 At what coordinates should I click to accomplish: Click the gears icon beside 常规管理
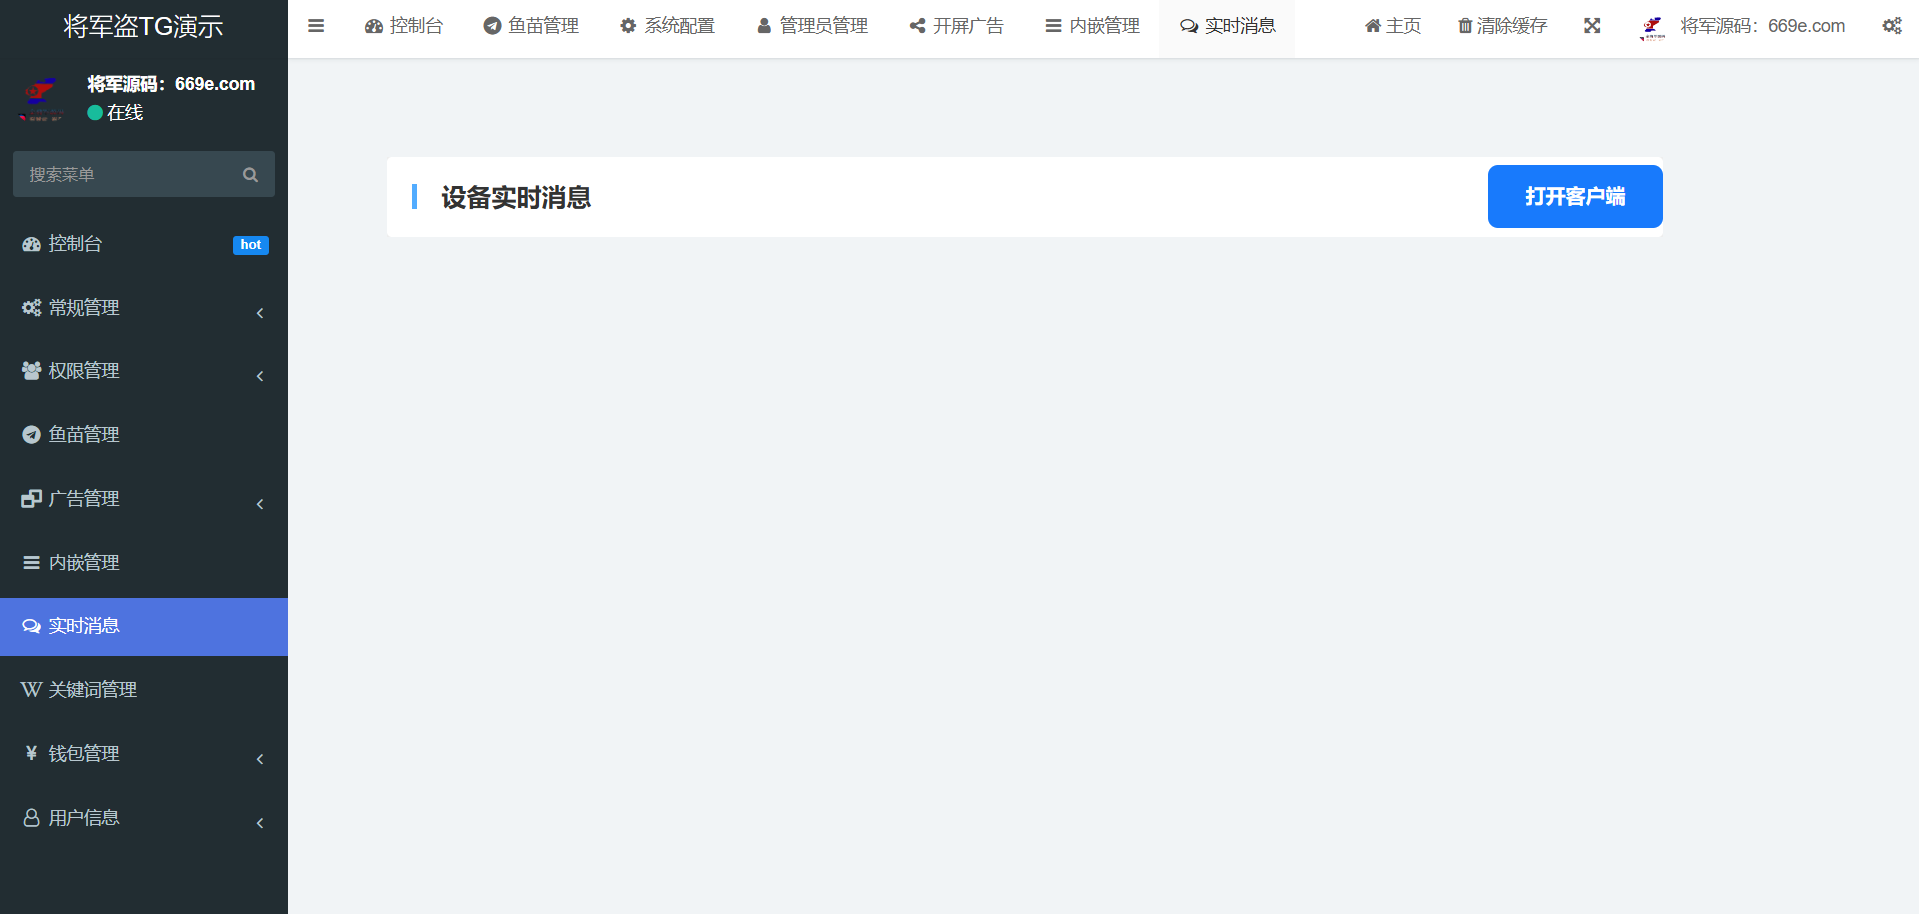point(32,308)
